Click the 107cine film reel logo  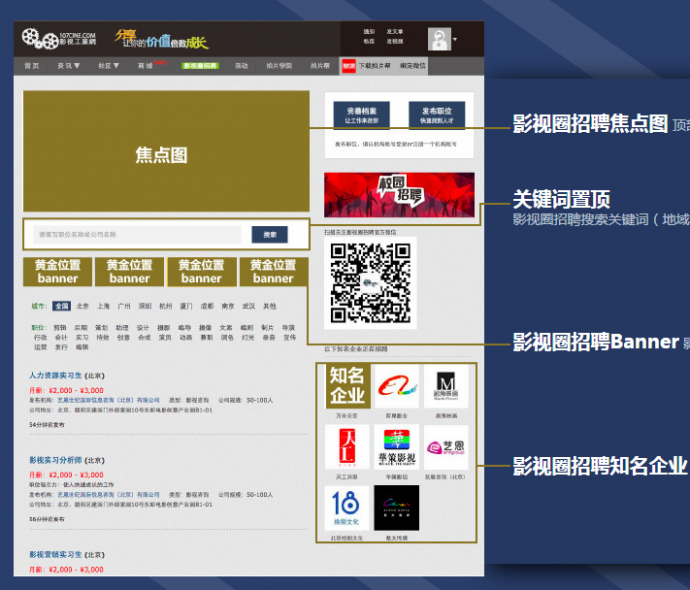[40, 41]
